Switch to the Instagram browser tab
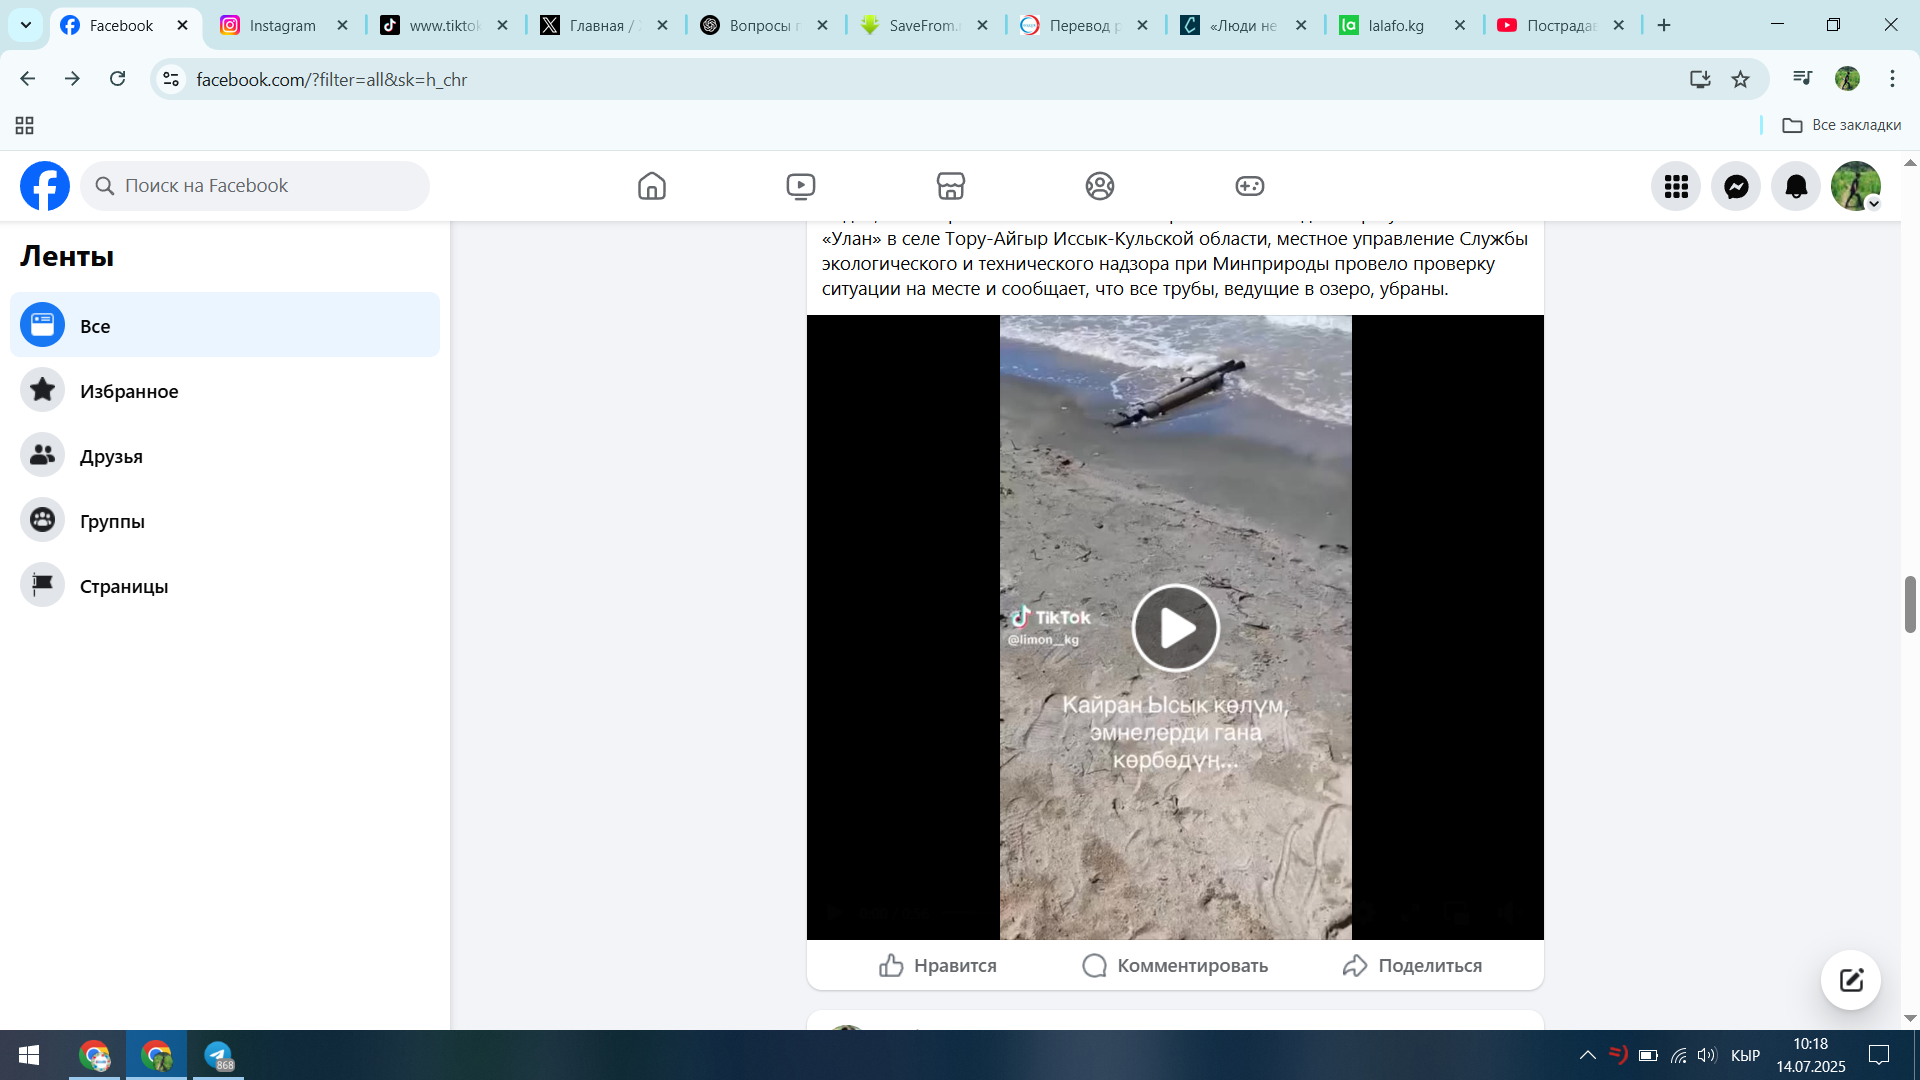1920x1080 pixels. pos(282,25)
